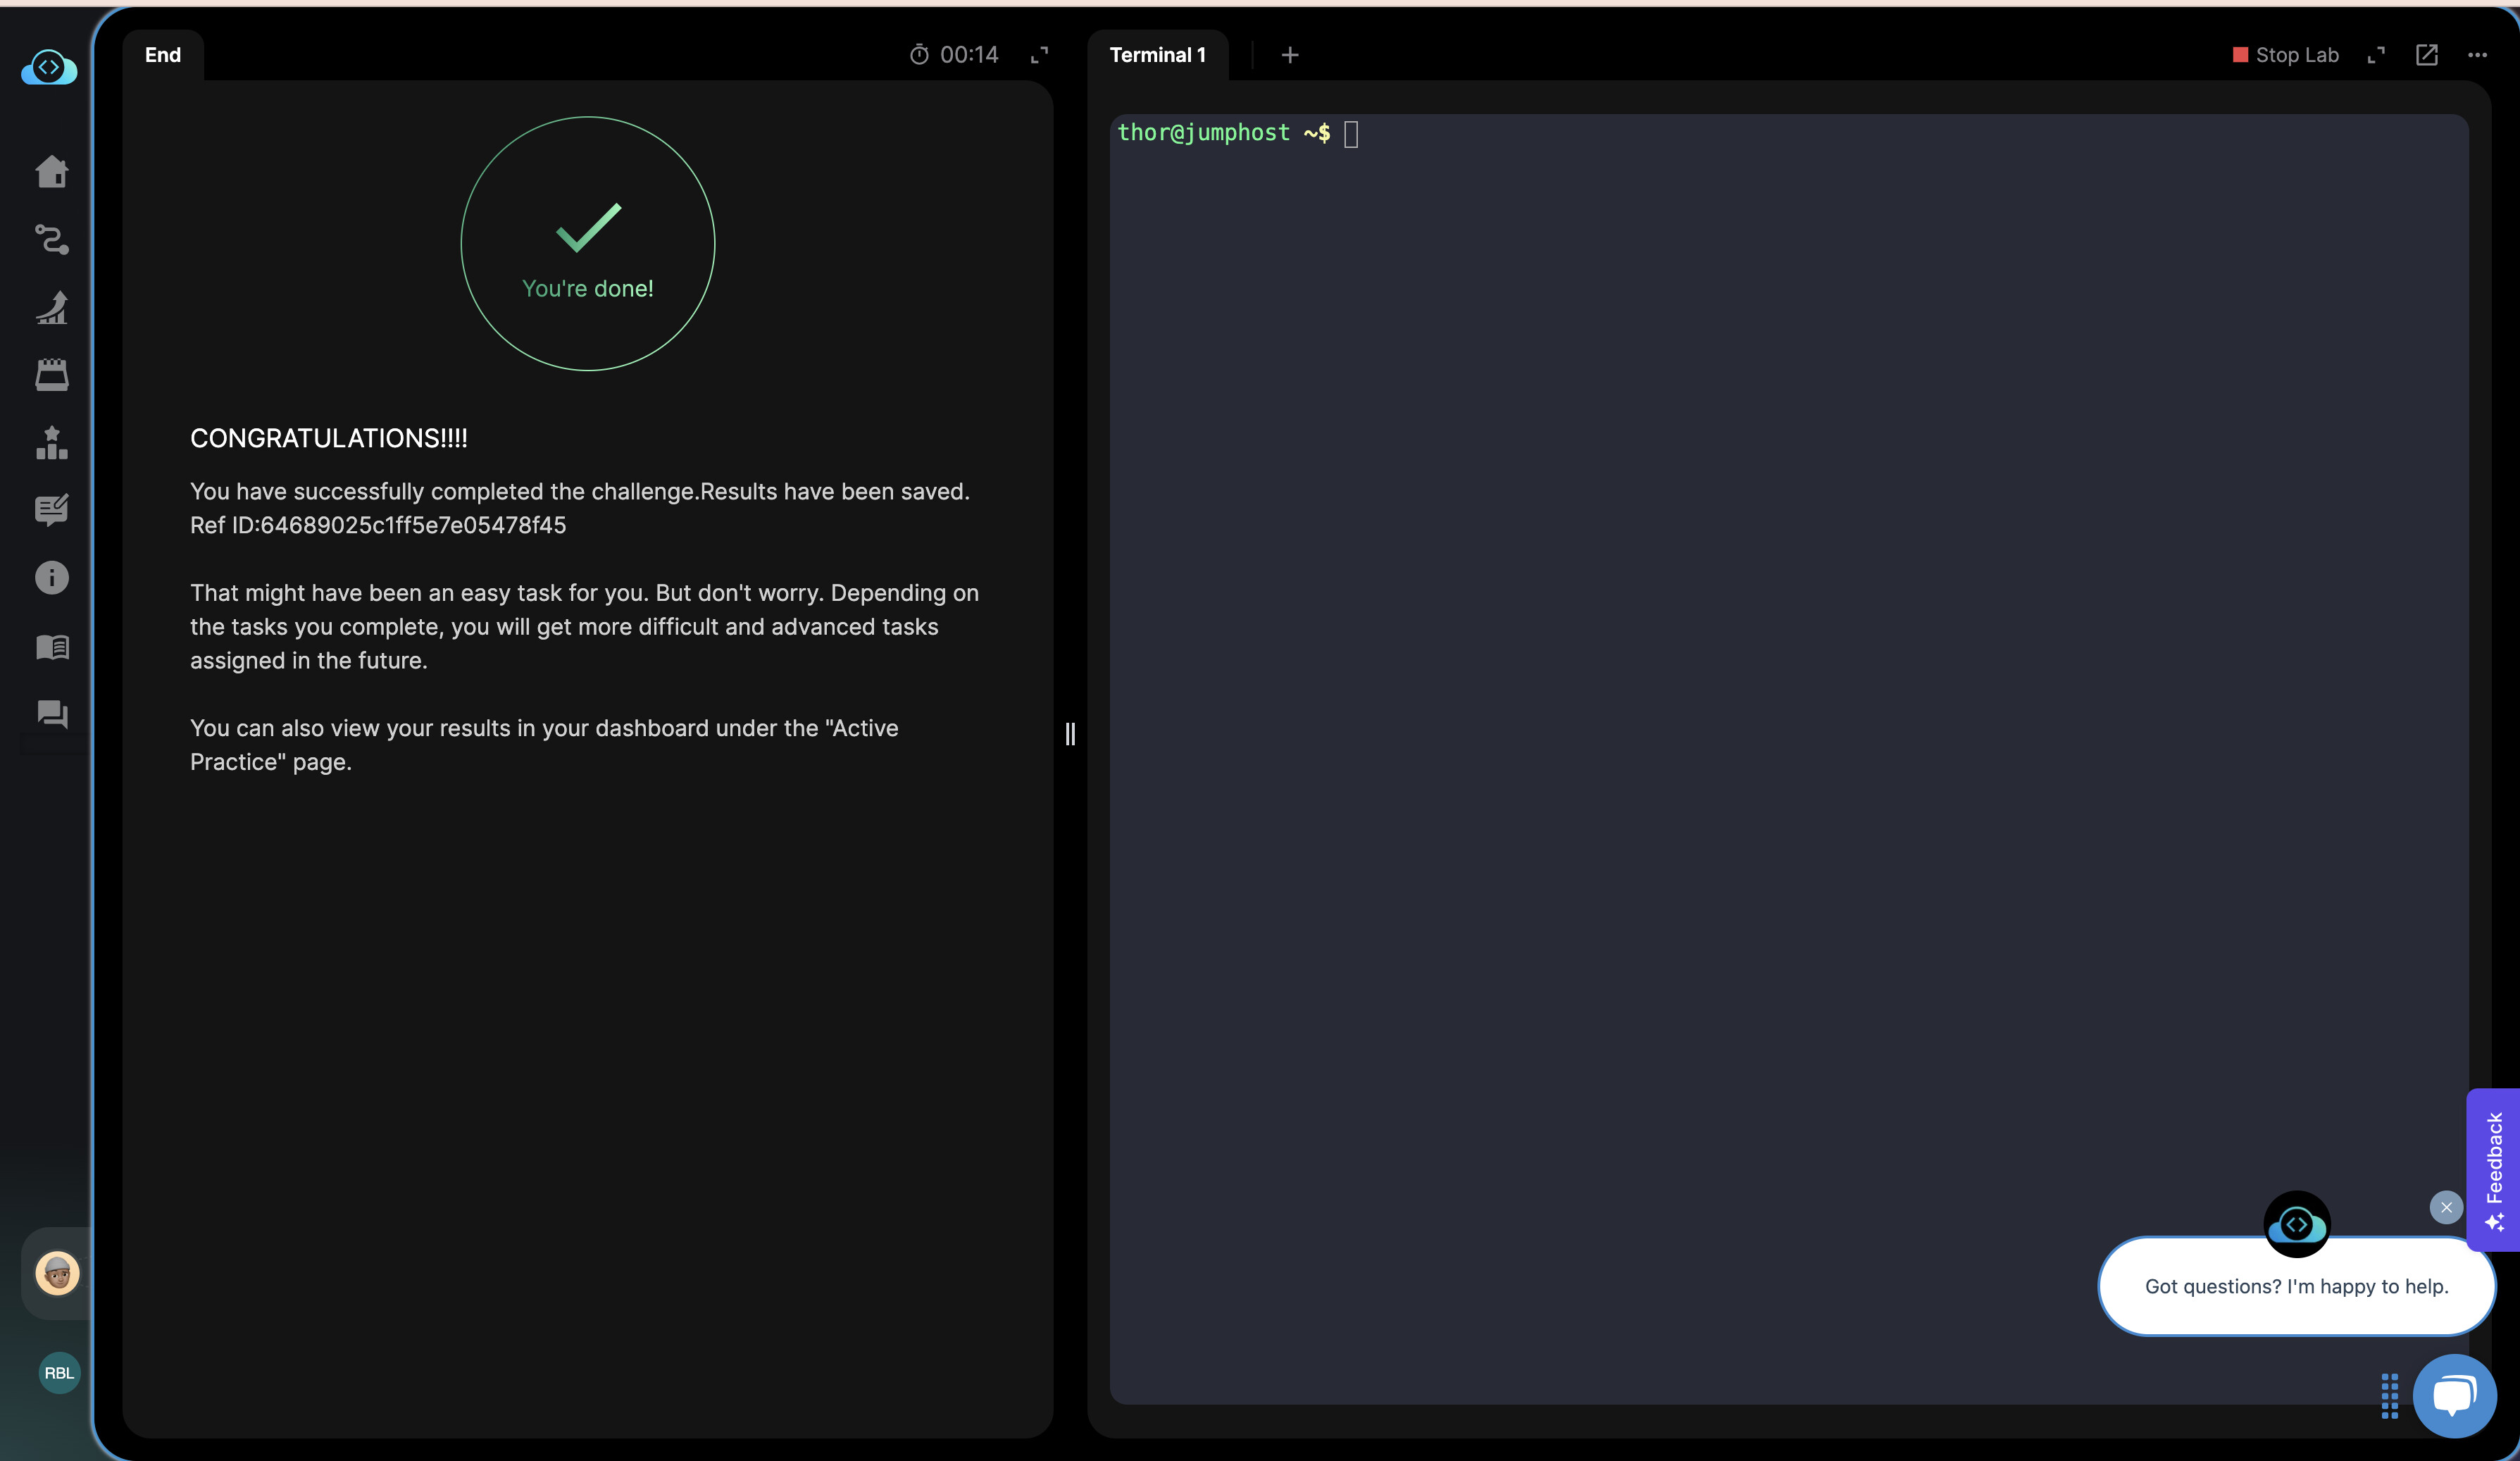Switch to Terminal 1 tab

coord(1157,55)
